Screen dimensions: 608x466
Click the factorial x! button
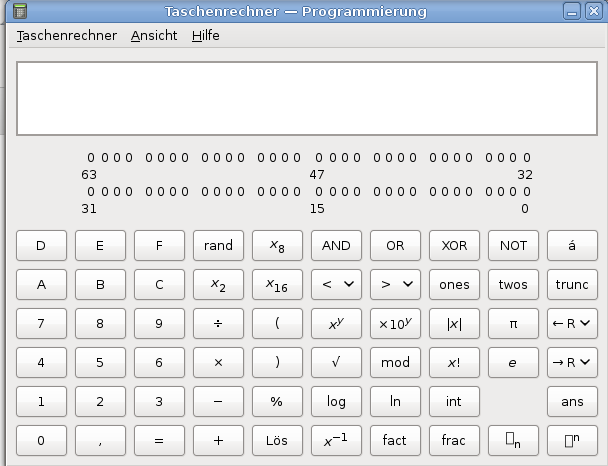(454, 362)
